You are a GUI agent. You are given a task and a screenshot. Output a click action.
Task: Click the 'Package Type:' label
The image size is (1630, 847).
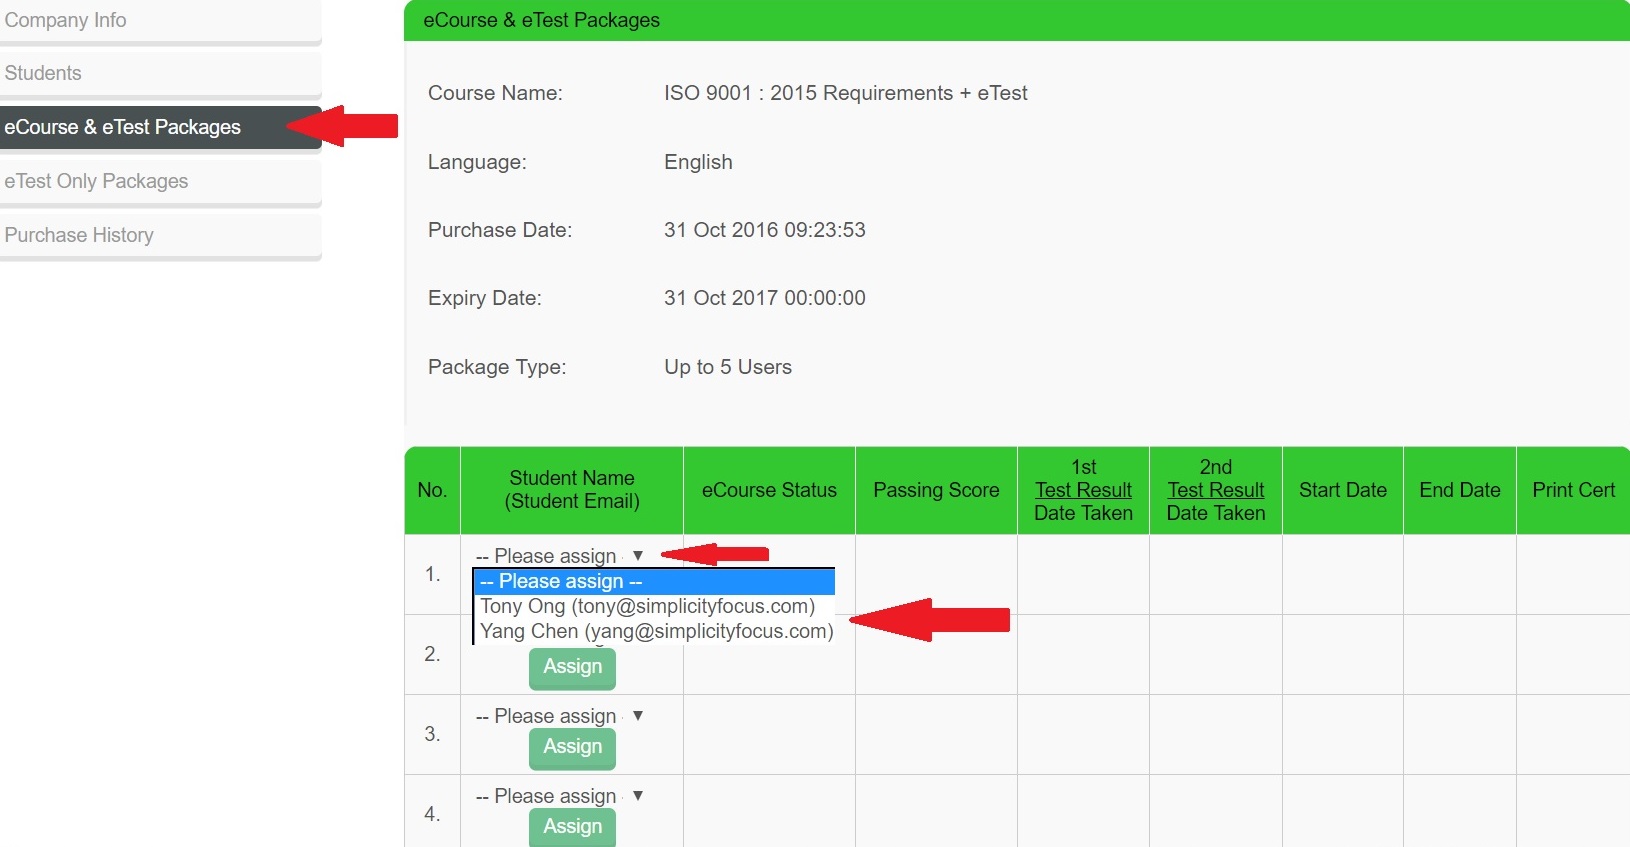pyautogui.click(x=497, y=367)
